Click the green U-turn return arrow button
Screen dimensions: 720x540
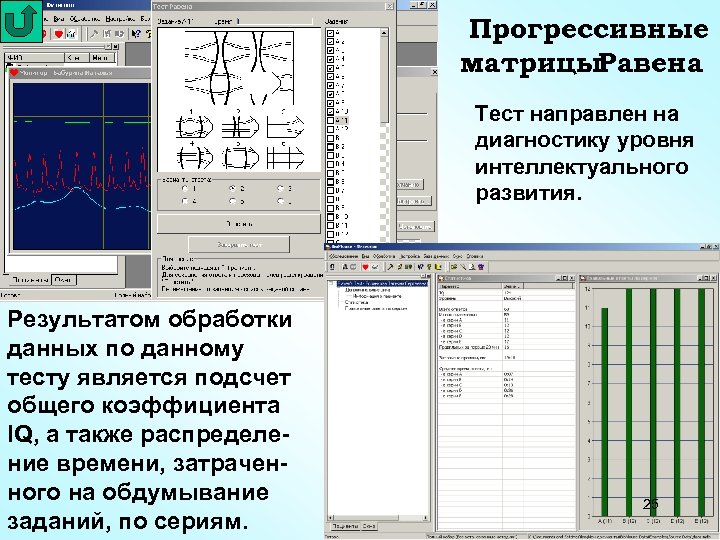pyautogui.click(x=21, y=21)
